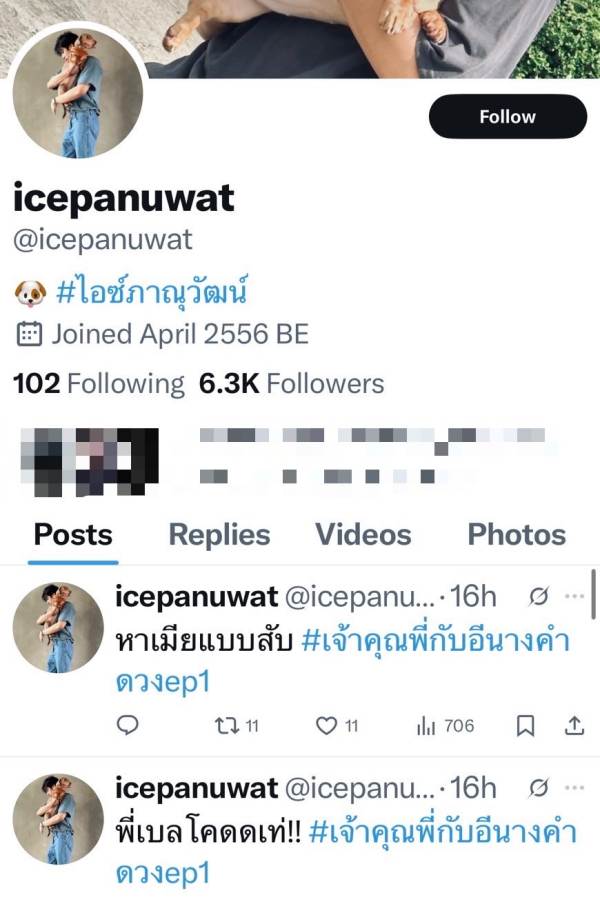Viewport: 600px width, 904px height.
Task: Show the Photos tab
Action: click(516, 535)
